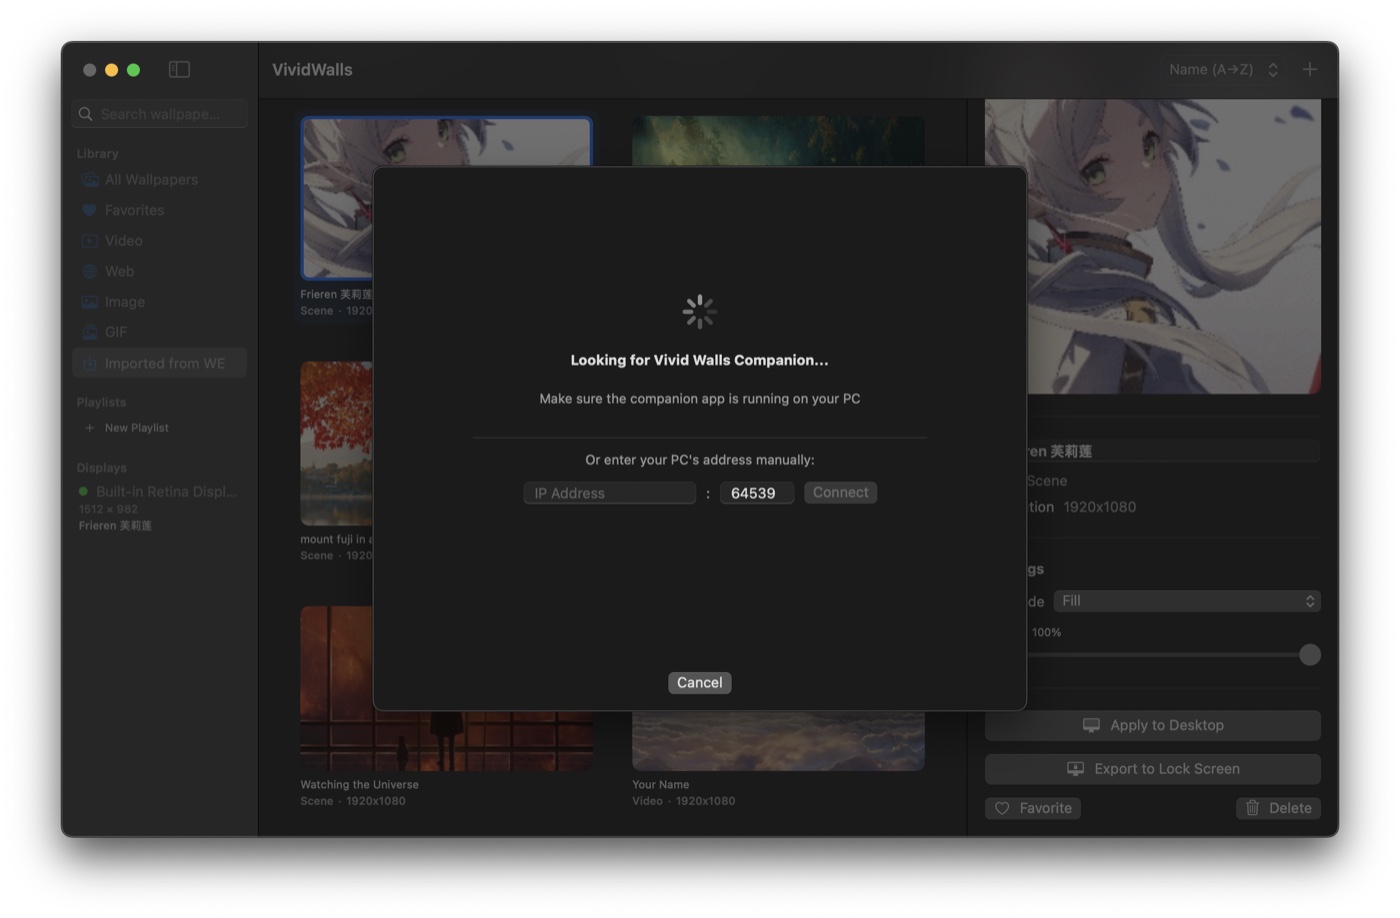Click the Video category icon

pos(90,241)
